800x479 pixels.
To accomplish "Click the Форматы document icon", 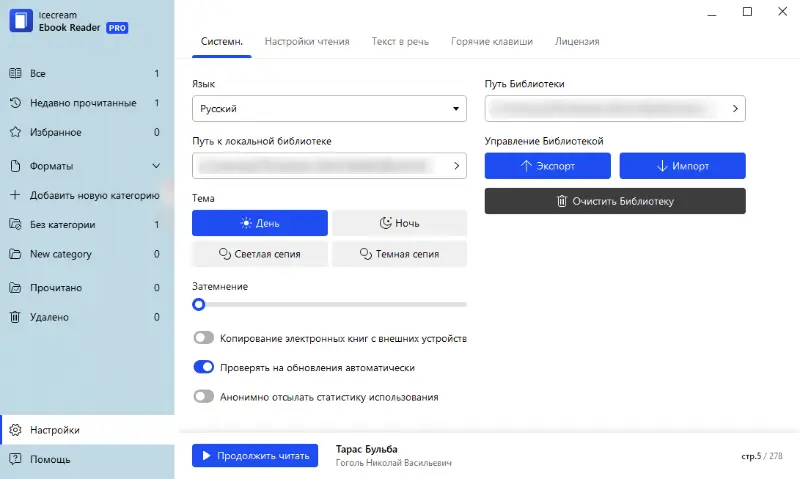I will point(15,166).
